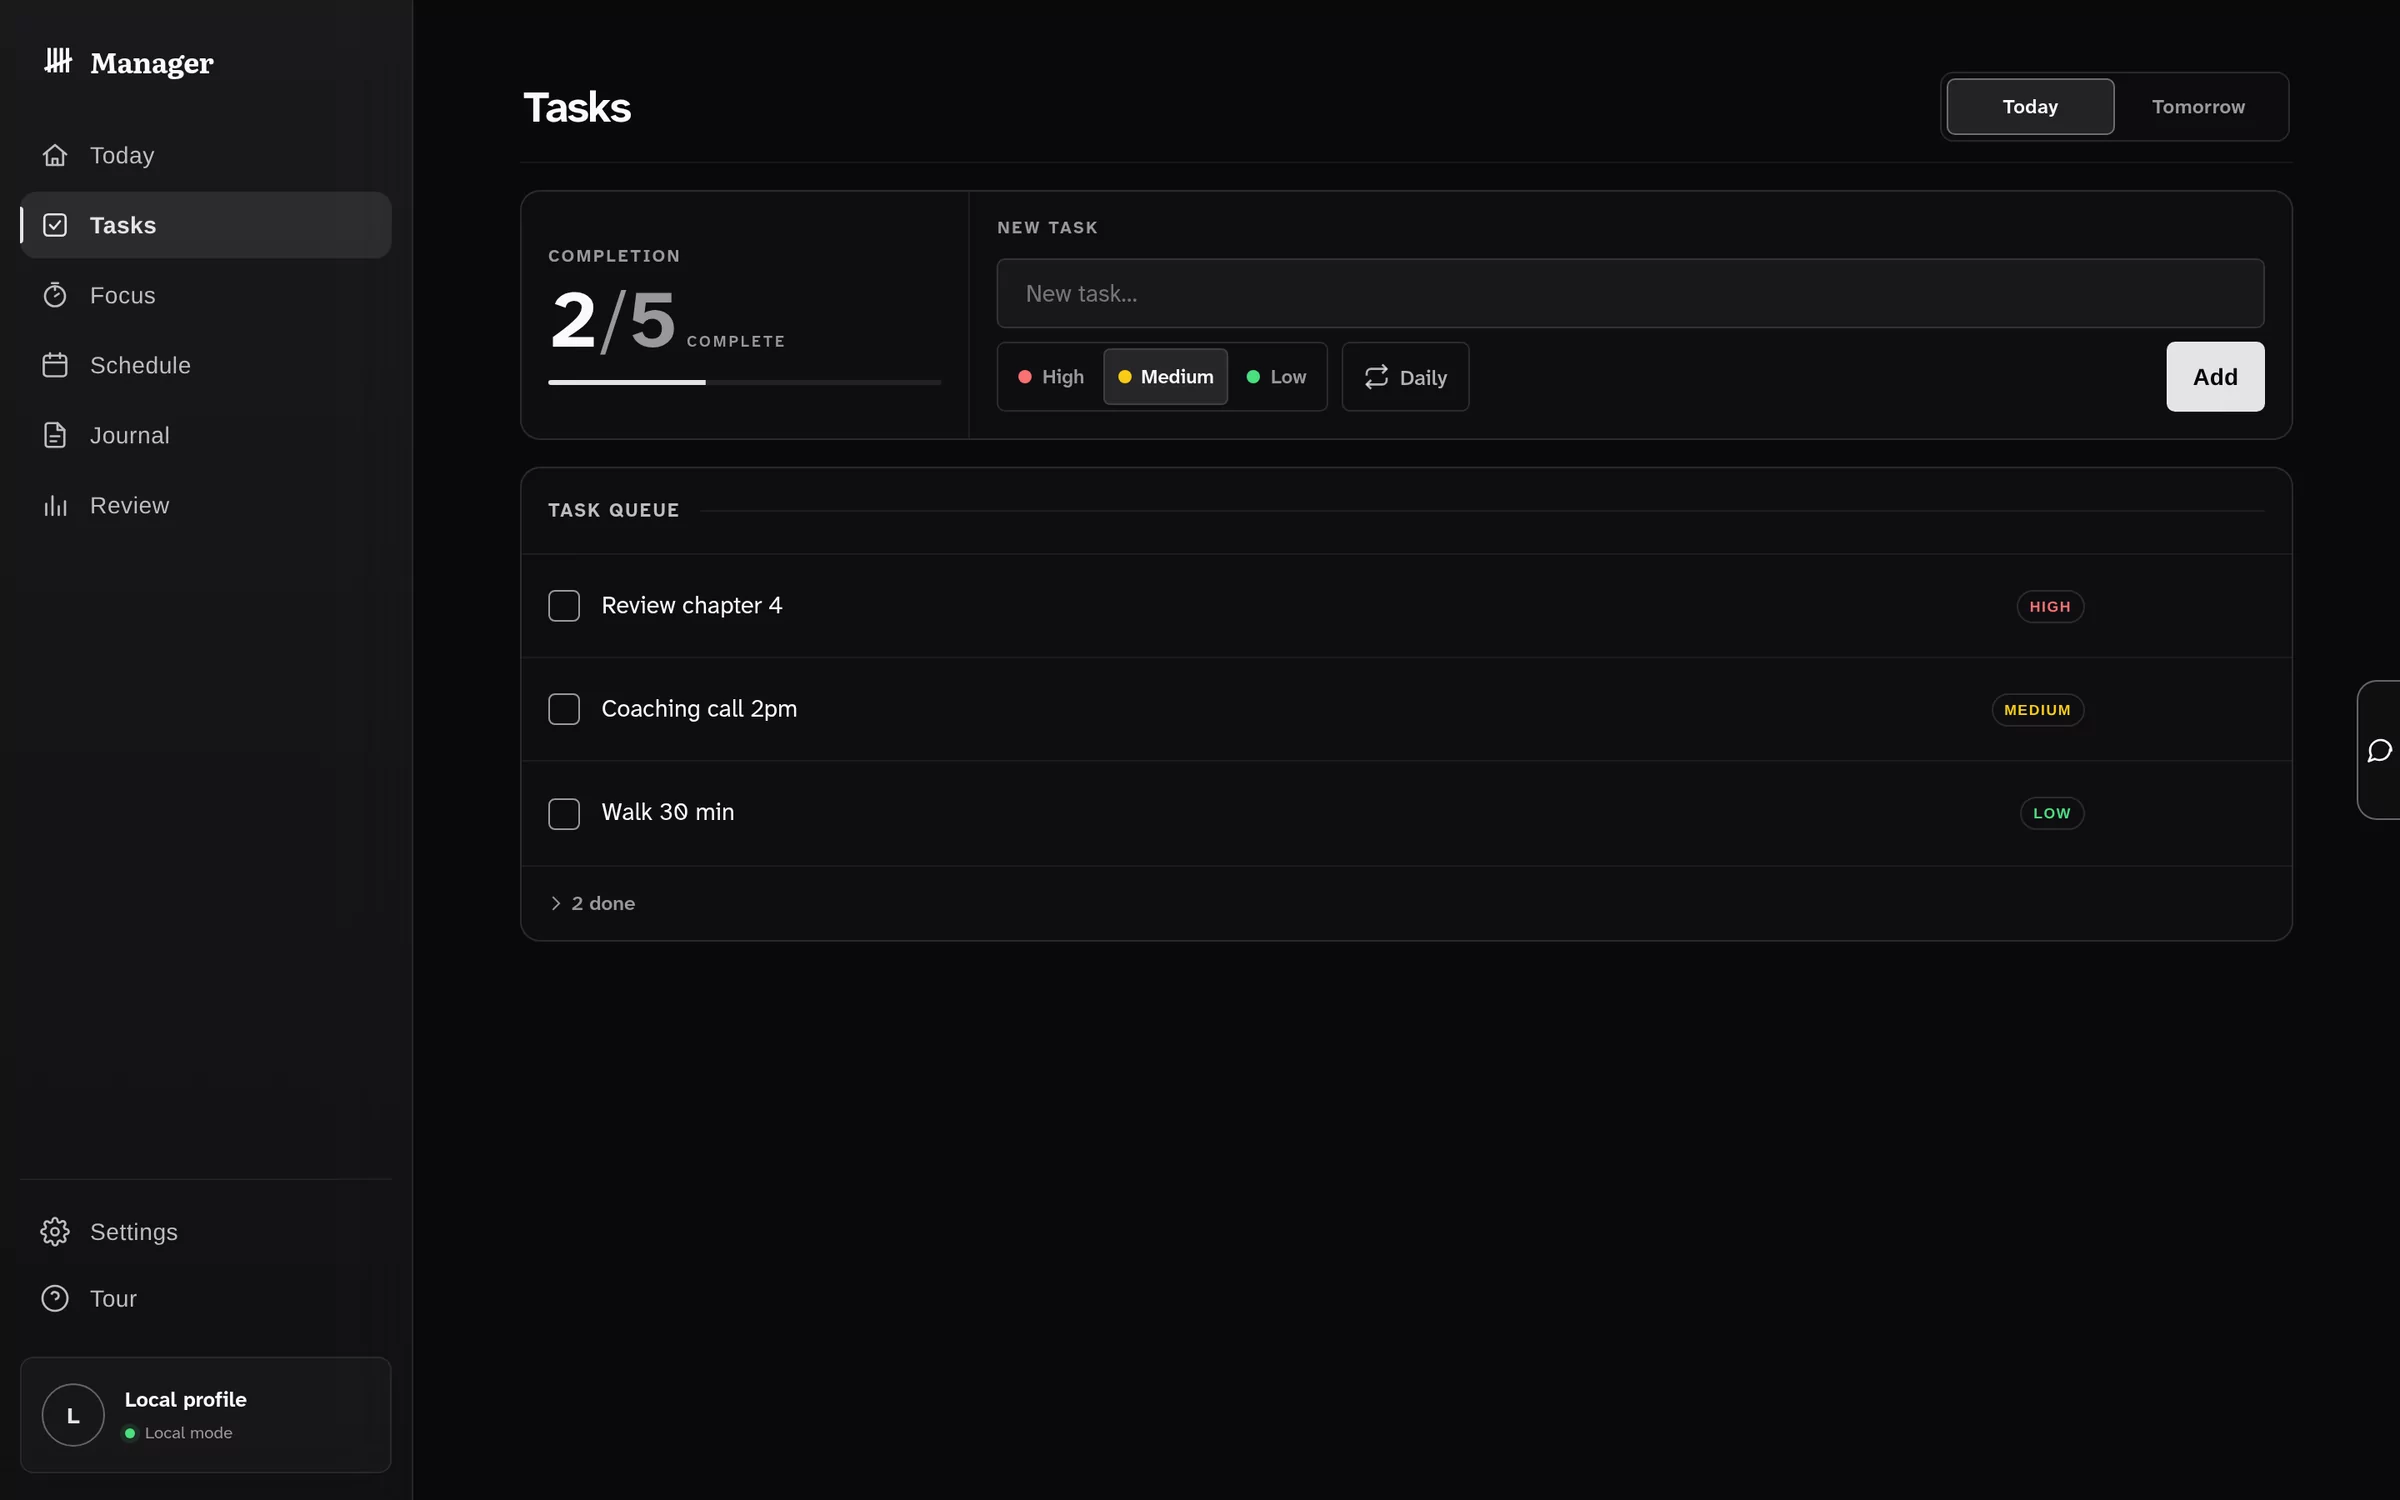Open the chat bubble side panel
This screenshot has width=2400, height=1500.
tap(2380, 750)
